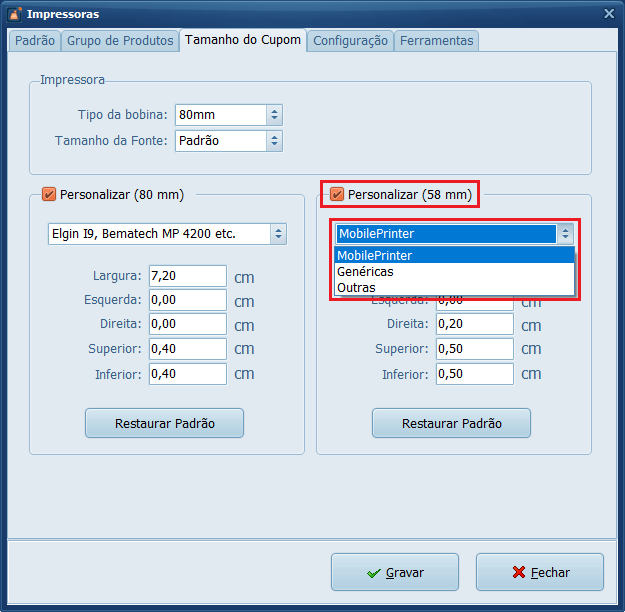Viewport: 625px width, 612px height.
Task: Edit the 80 mm Superior value 0,40
Action: pyautogui.click(x=188, y=349)
